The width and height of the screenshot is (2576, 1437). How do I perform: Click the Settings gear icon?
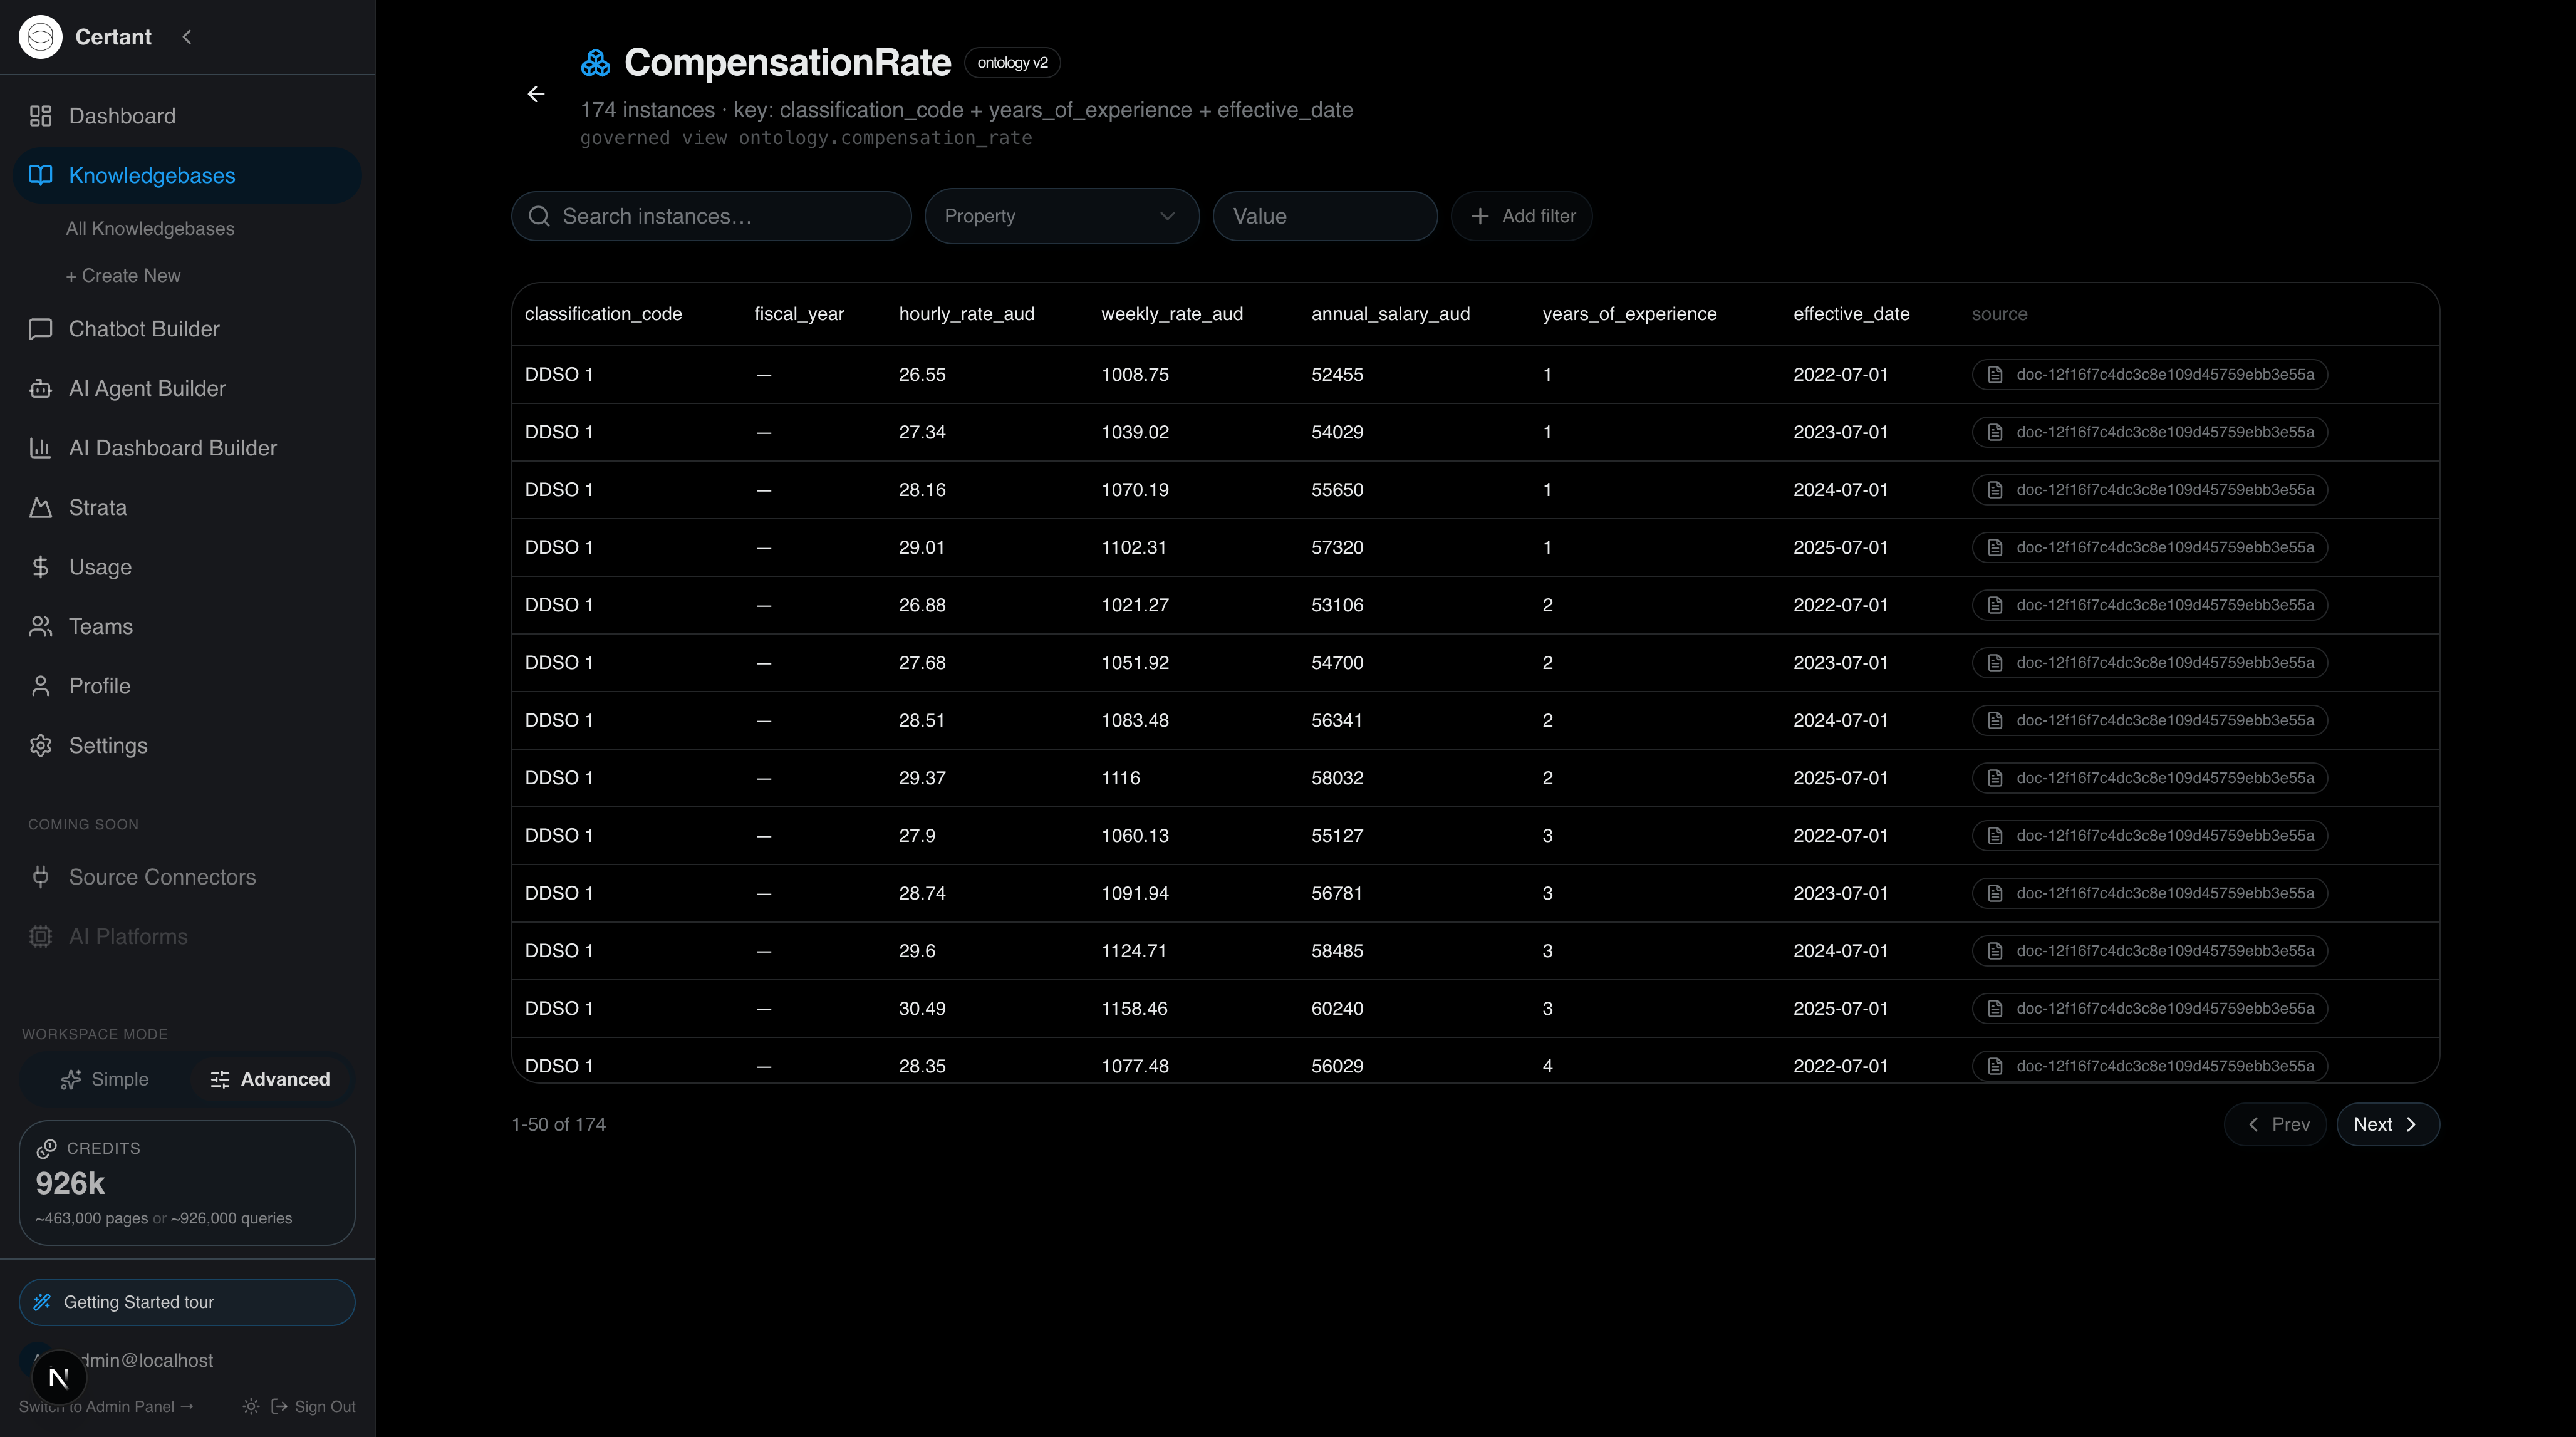(x=40, y=745)
